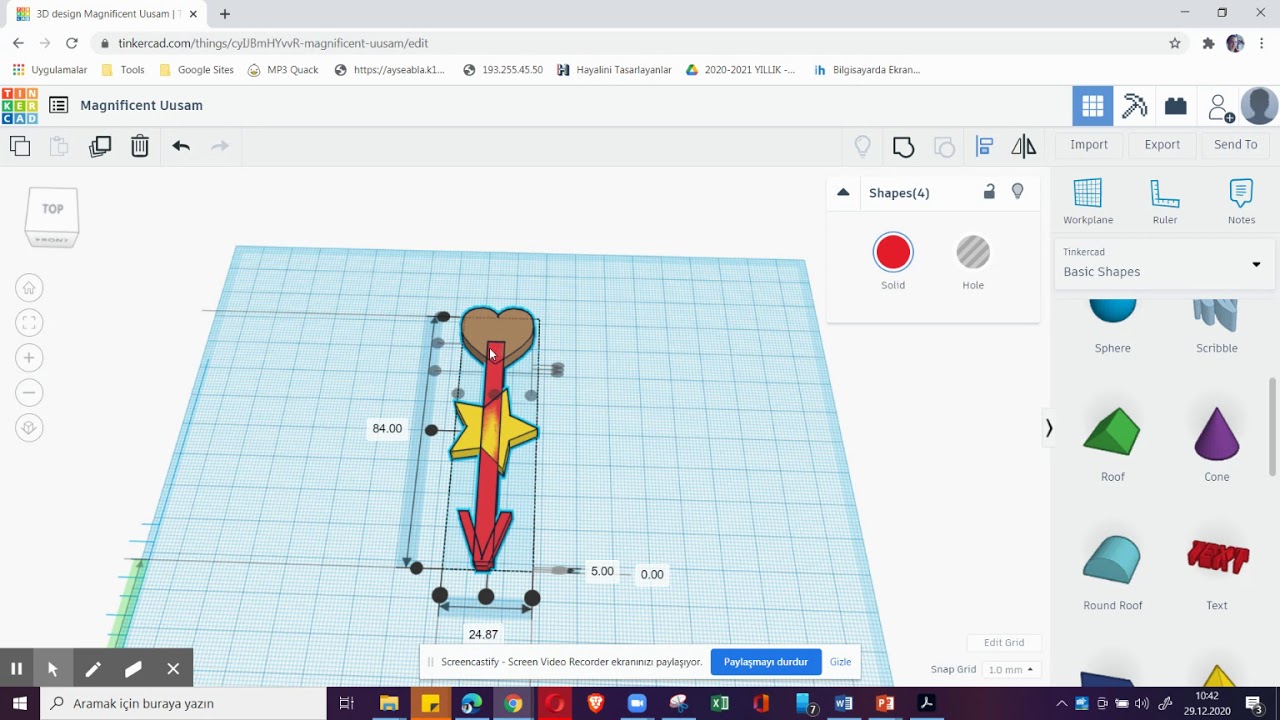The image size is (1280, 720).
Task: Open the Bricks mode
Action: 1176,105
